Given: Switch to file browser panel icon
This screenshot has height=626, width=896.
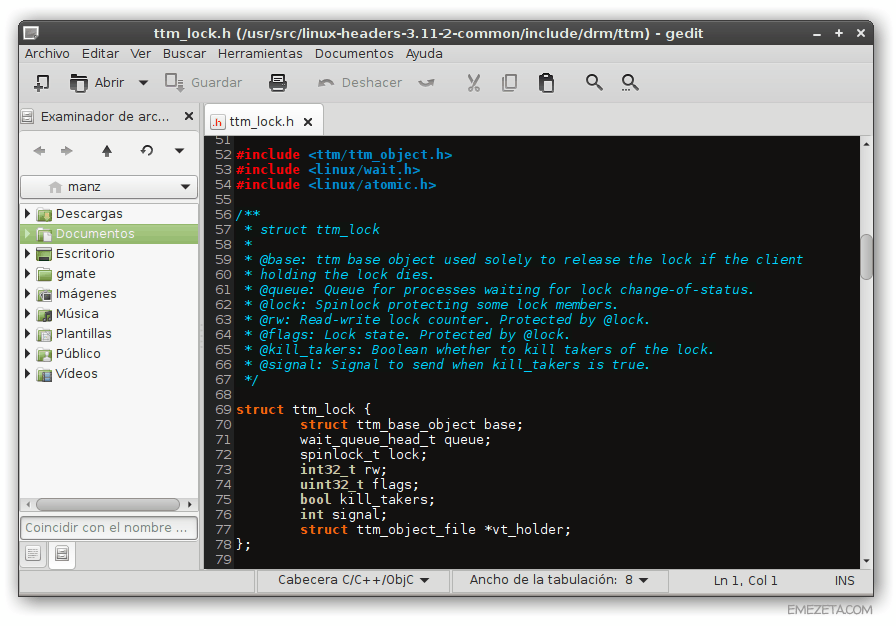Looking at the screenshot, I should coord(62,553).
